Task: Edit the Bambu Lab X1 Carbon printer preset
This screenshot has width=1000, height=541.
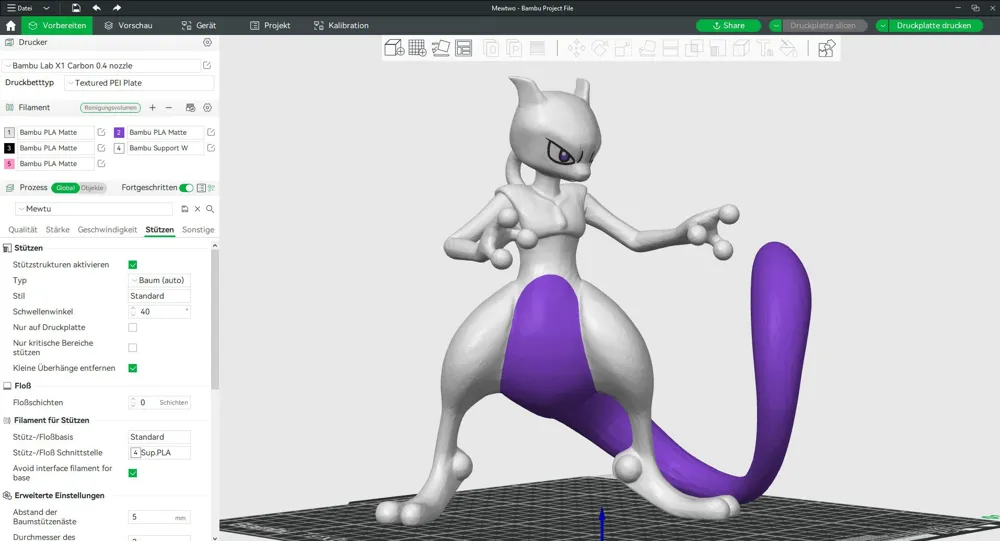Action: pyautogui.click(x=207, y=65)
